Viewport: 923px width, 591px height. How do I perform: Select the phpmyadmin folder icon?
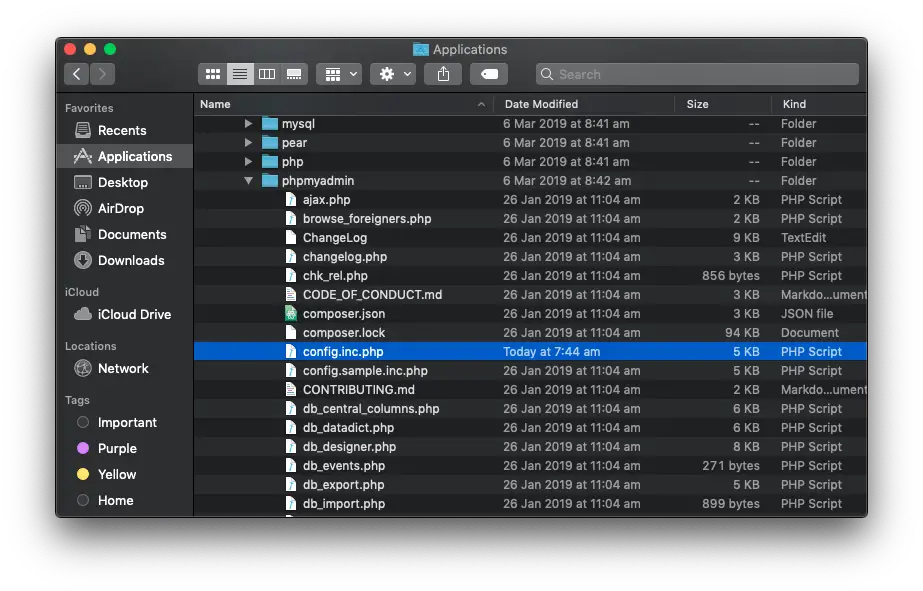point(270,181)
